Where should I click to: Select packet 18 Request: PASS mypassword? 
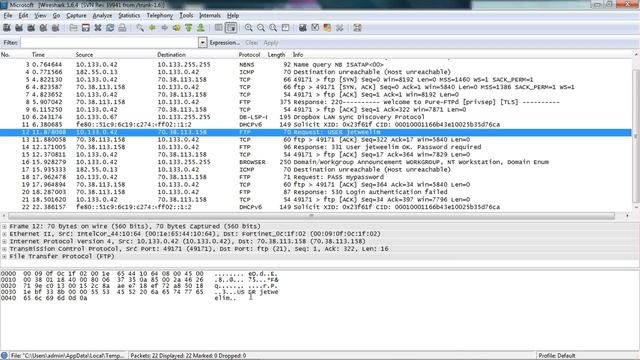(316, 177)
